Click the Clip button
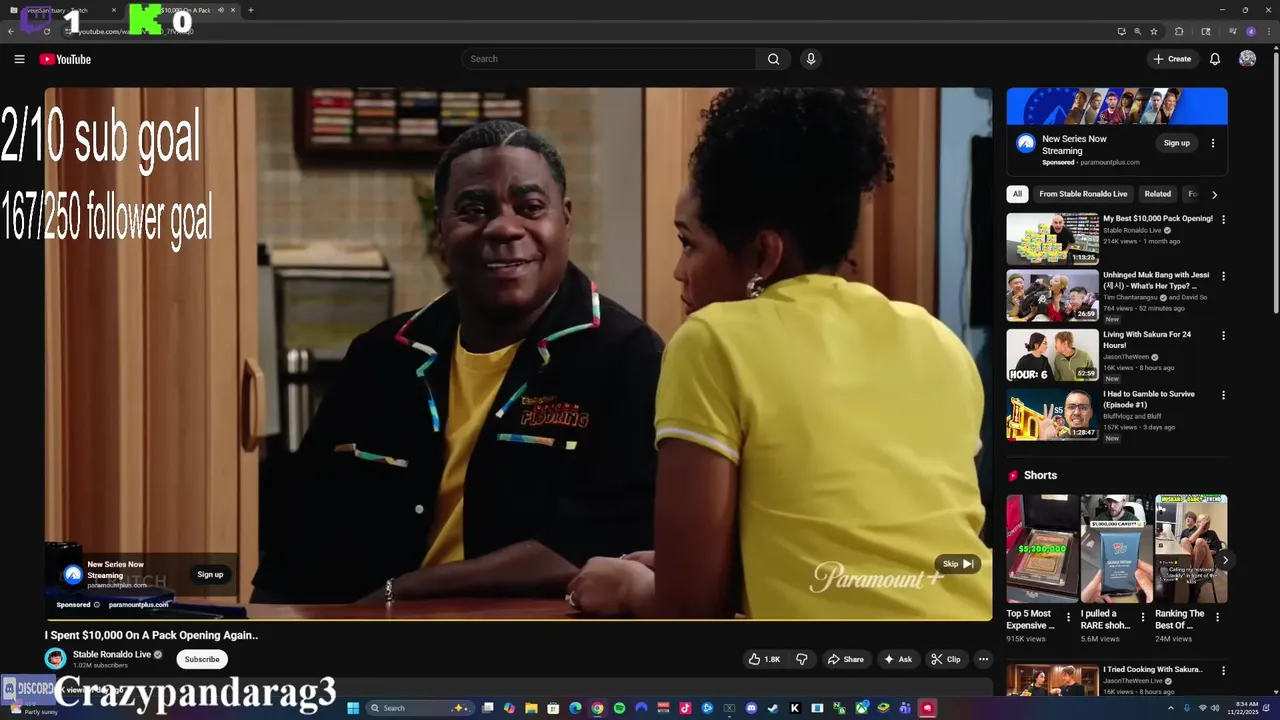Image resolution: width=1280 pixels, height=720 pixels. (x=945, y=659)
